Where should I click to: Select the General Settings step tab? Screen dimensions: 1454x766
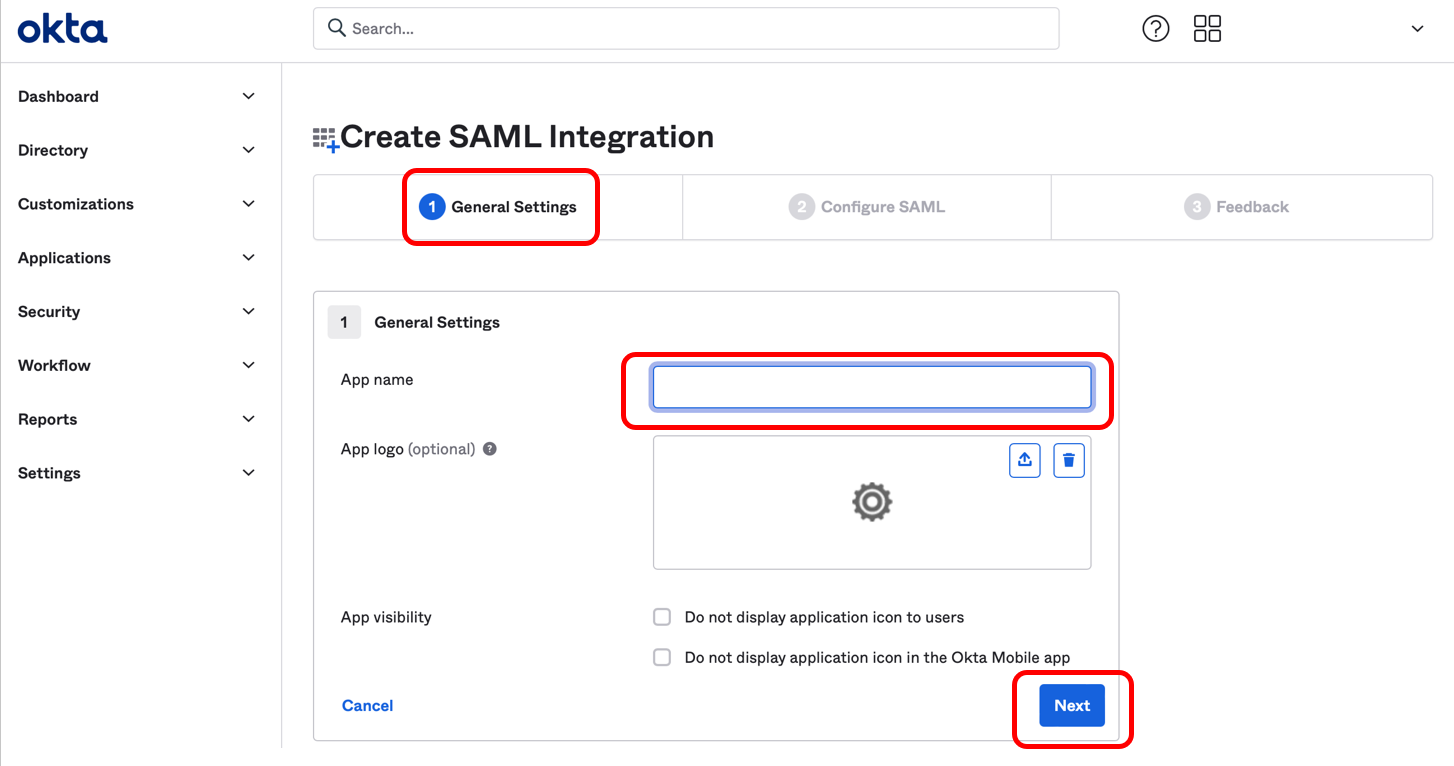click(x=498, y=207)
